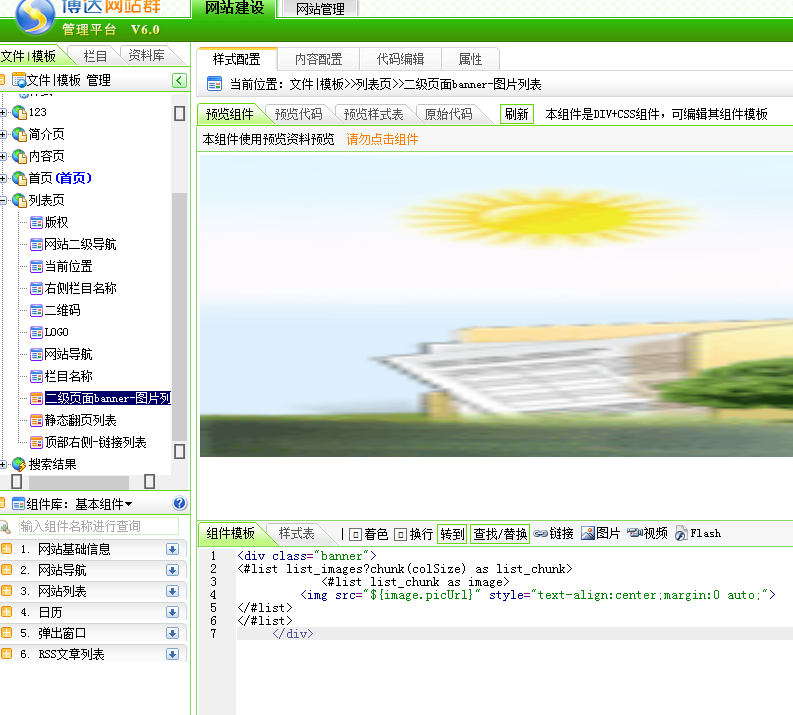This screenshot has height=715, width=793.
Task: Select the LOGO component in tree
Action: coord(56,332)
